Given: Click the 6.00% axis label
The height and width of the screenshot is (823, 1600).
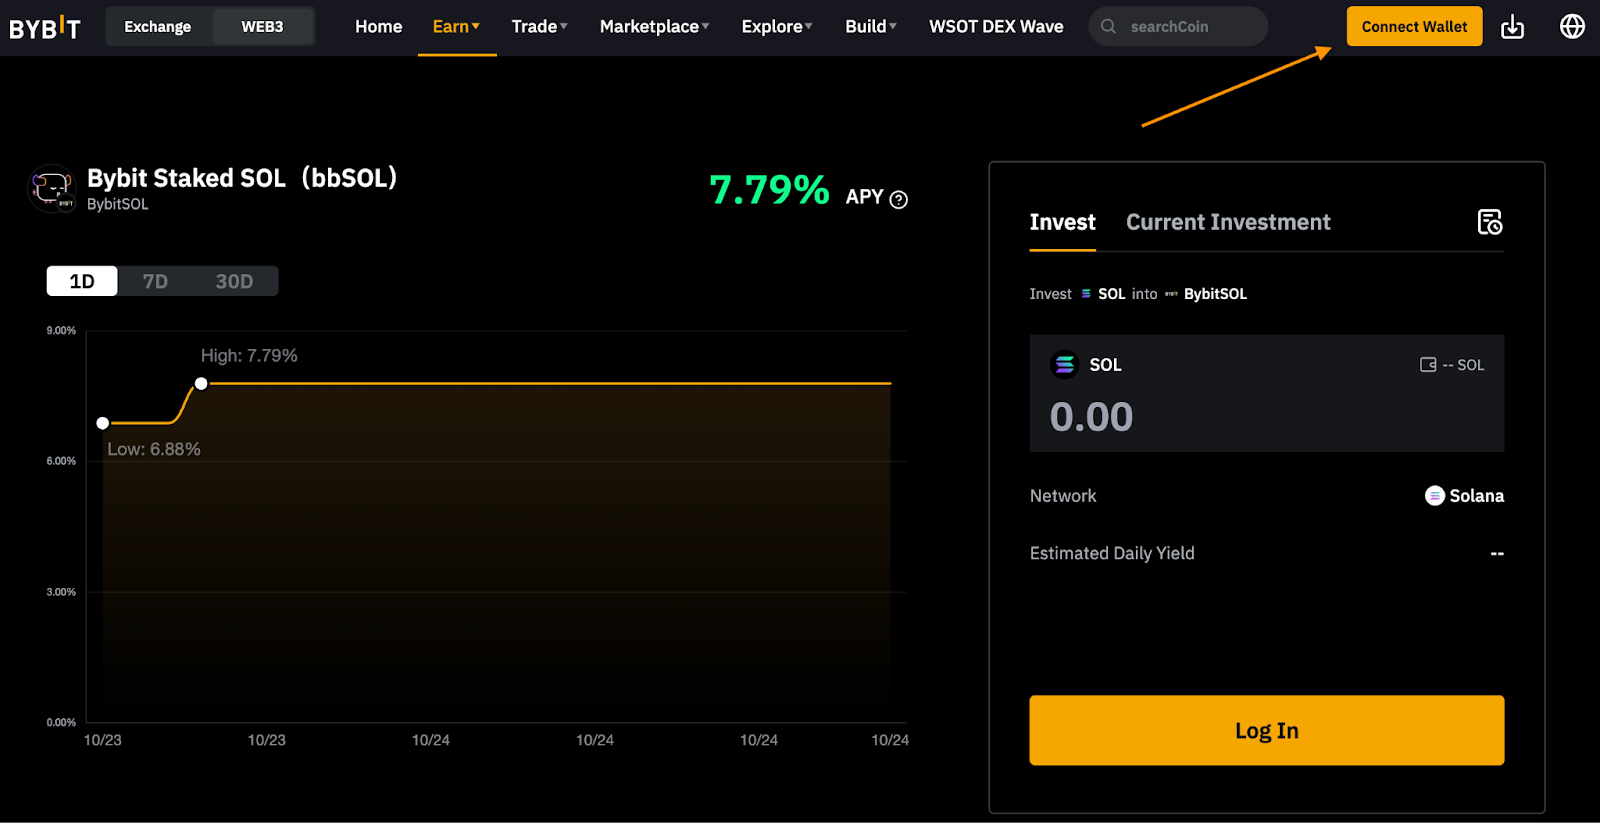Looking at the screenshot, I should pos(61,461).
